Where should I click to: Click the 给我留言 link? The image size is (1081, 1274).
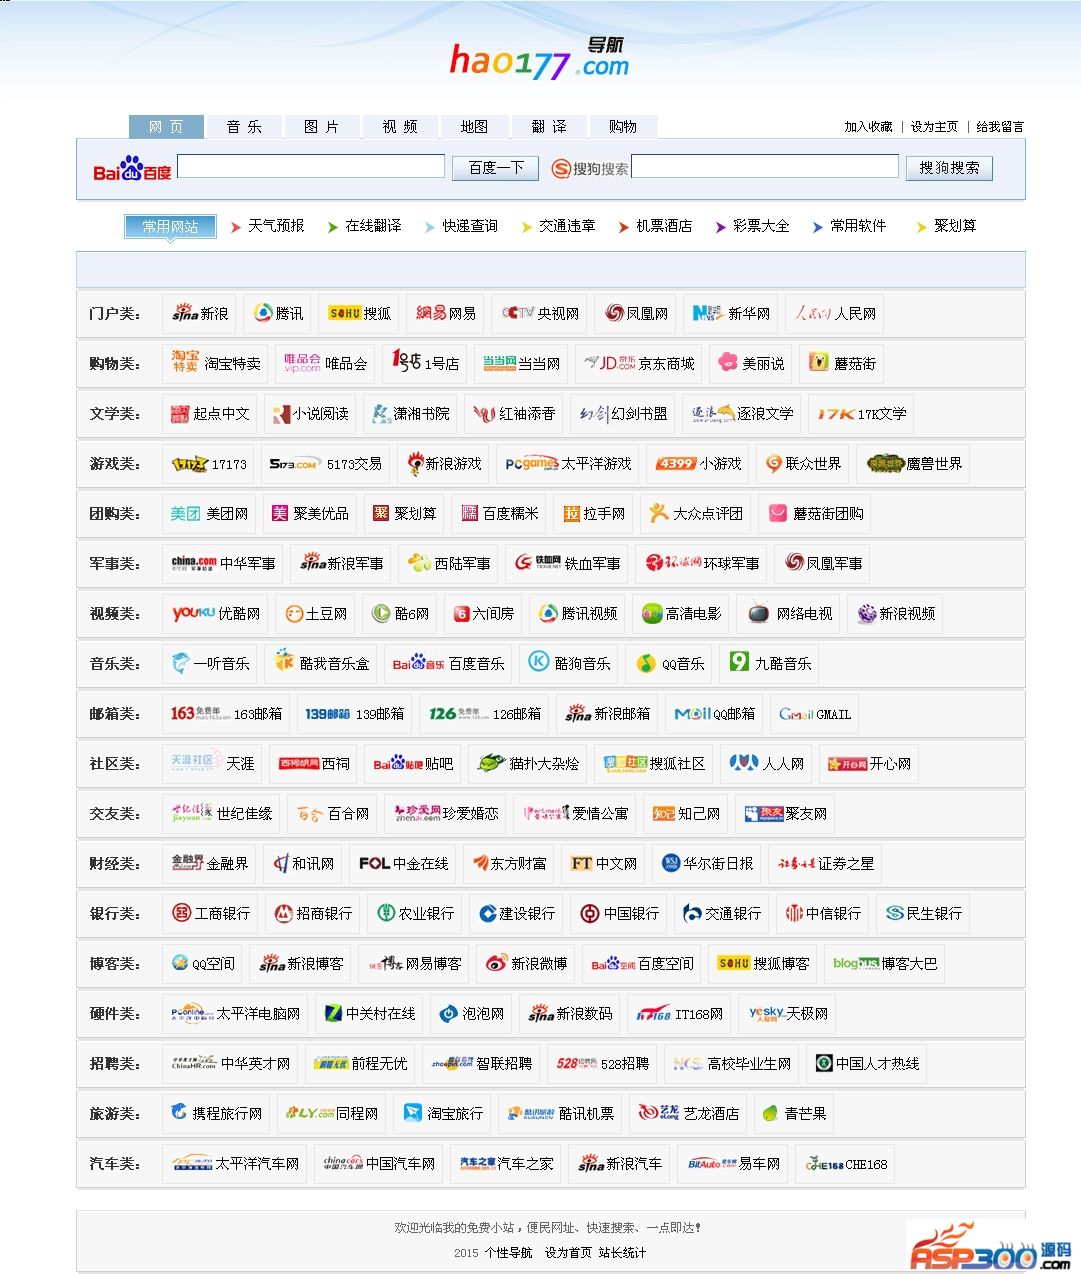[1000, 127]
